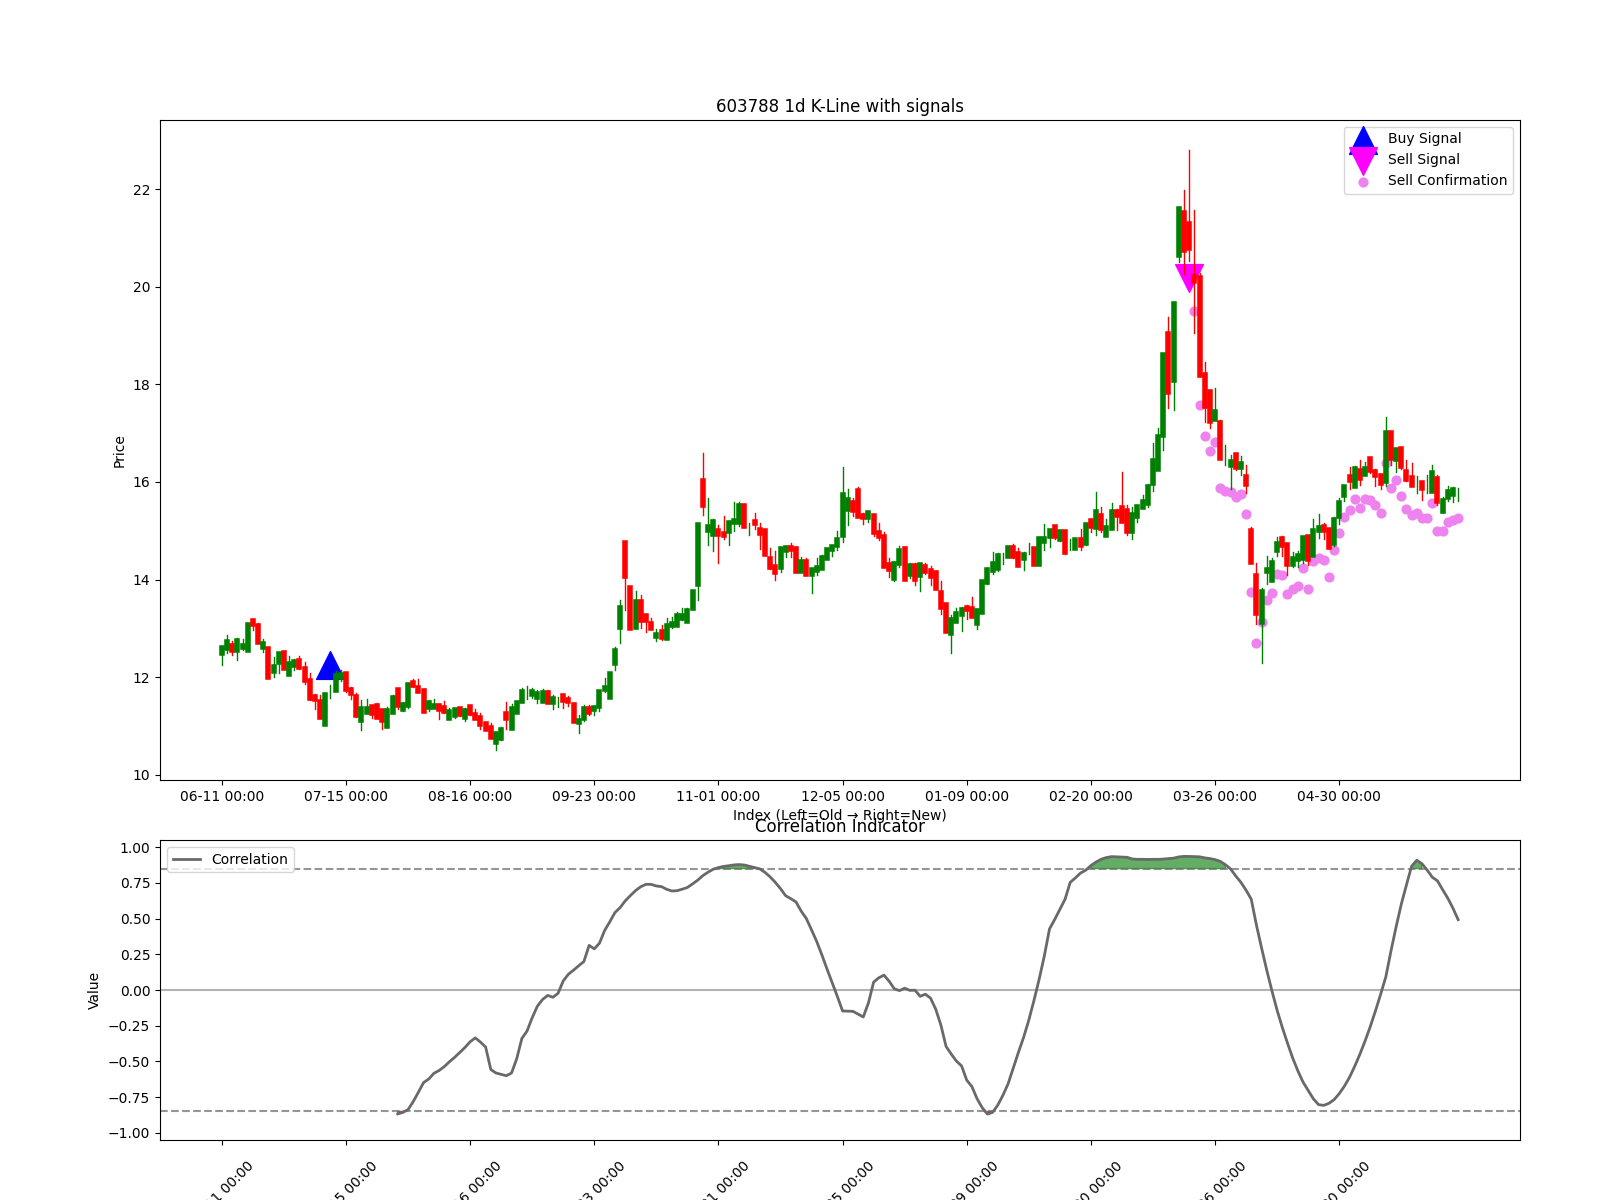Click the '01-09 00:00' date tick under the price chart
The height and width of the screenshot is (1200, 1600).
pyautogui.click(x=967, y=797)
